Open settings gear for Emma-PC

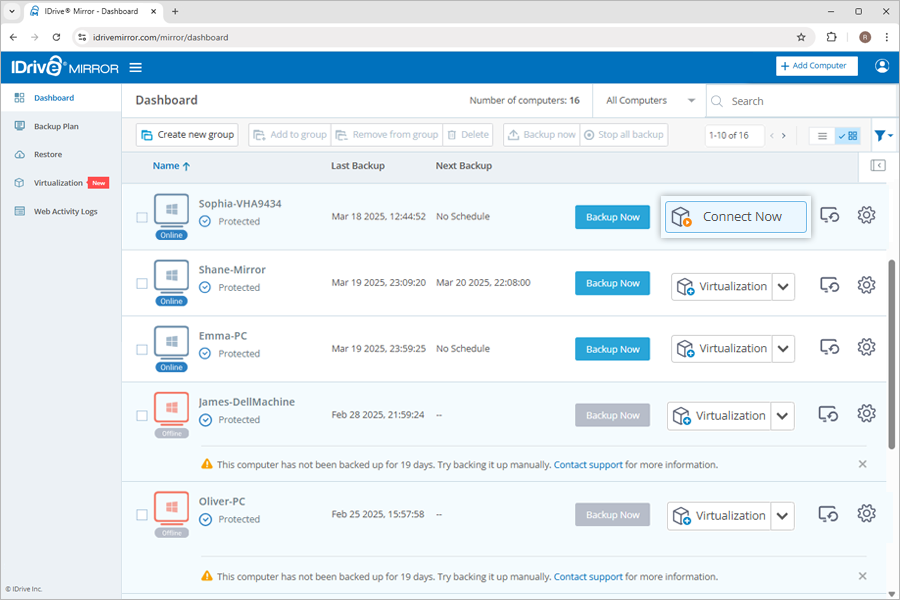pos(866,347)
